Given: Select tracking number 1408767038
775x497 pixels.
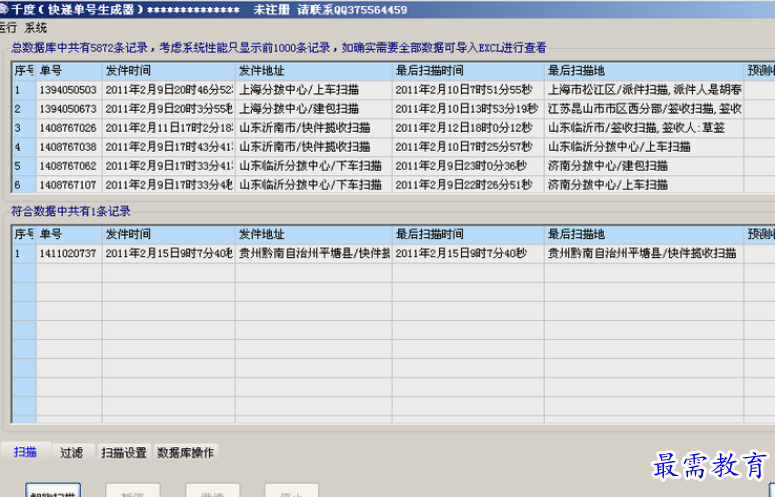Looking at the screenshot, I should (69, 147).
